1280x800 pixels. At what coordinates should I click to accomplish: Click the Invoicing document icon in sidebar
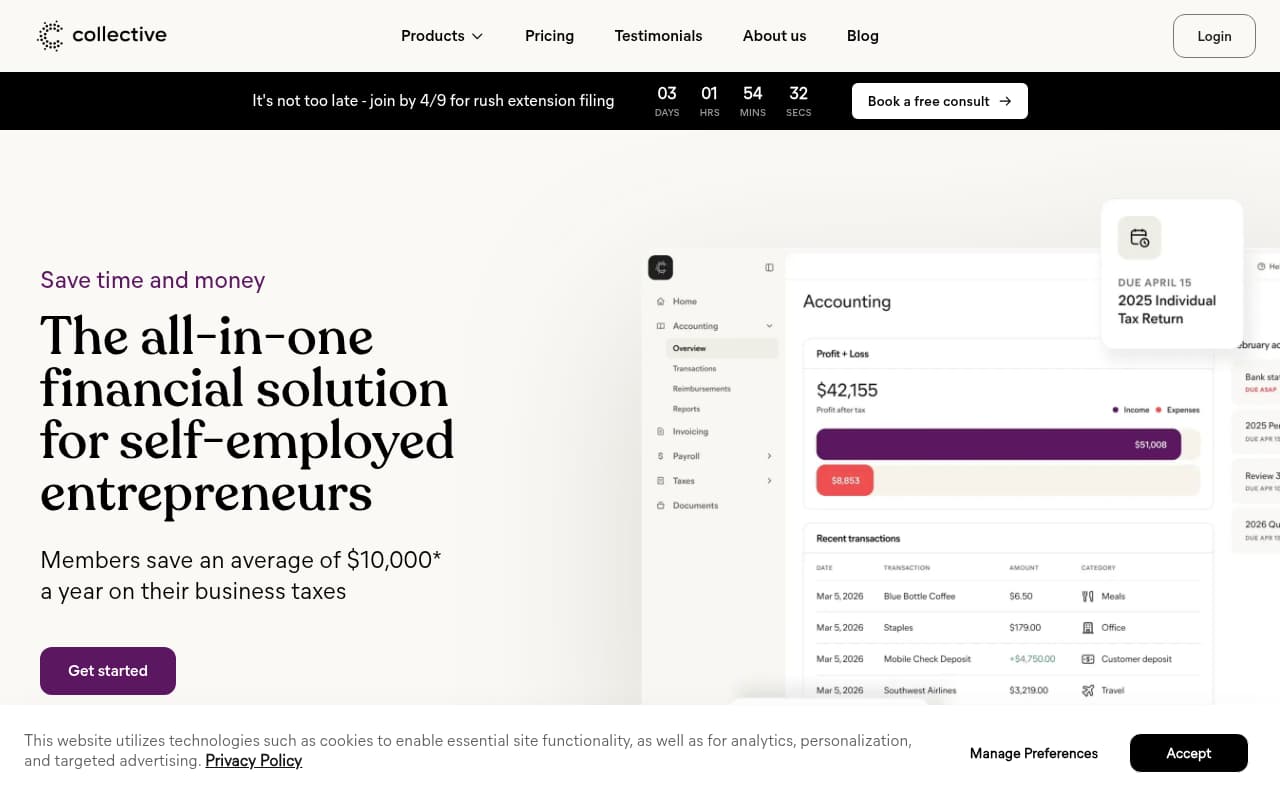[x=661, y=431]
